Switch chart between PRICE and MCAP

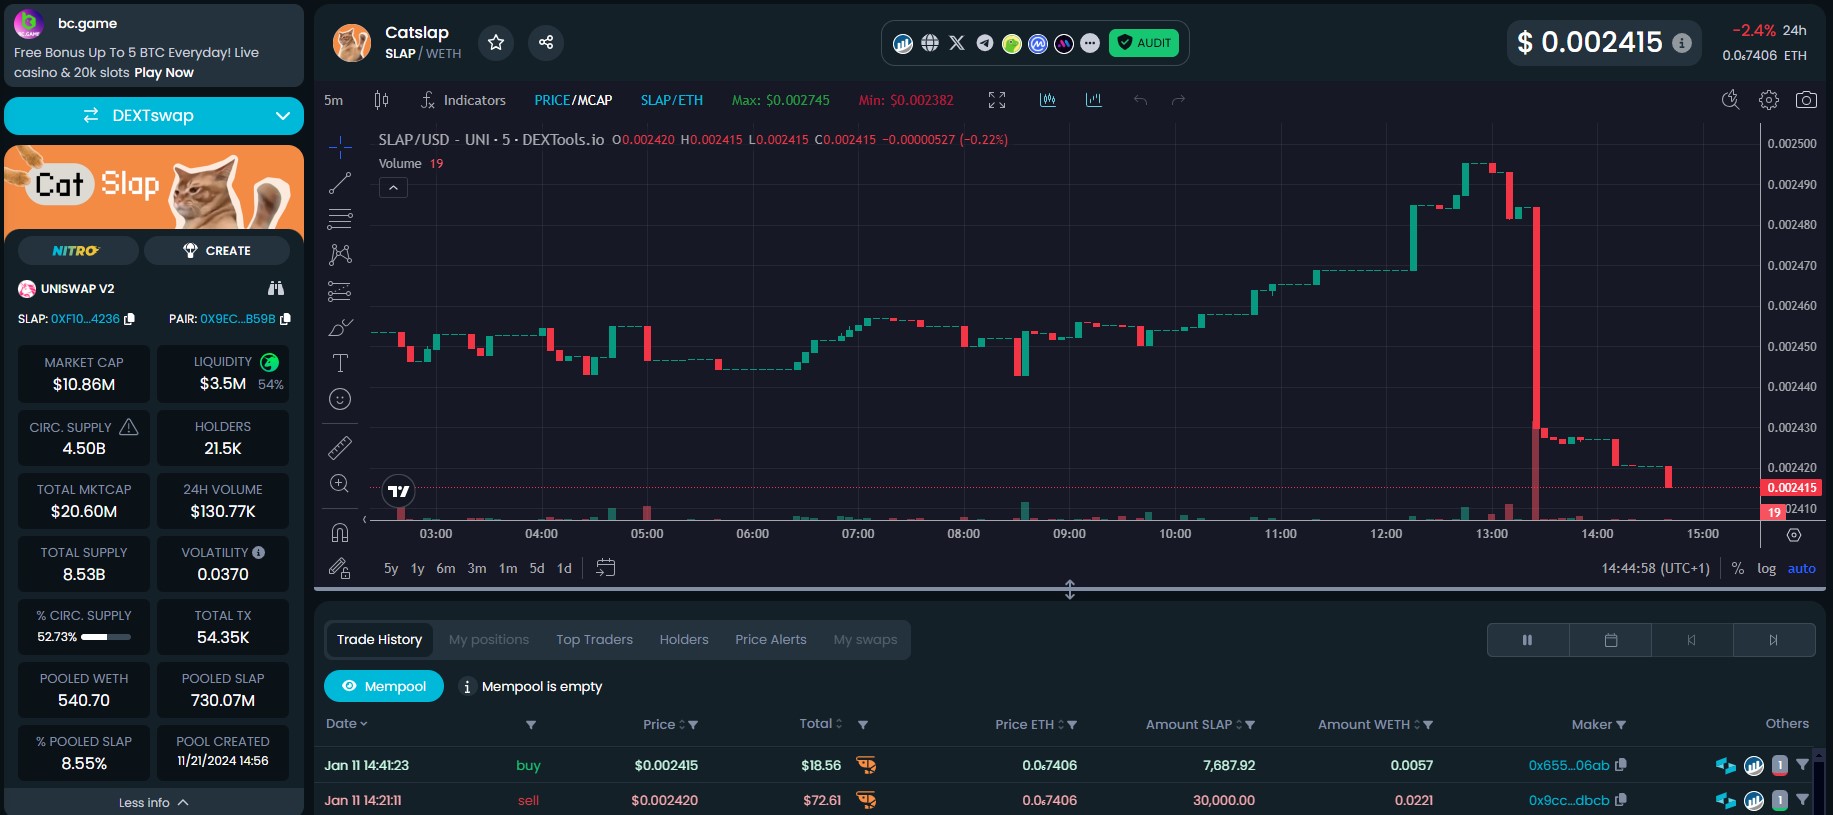[573, 100]
